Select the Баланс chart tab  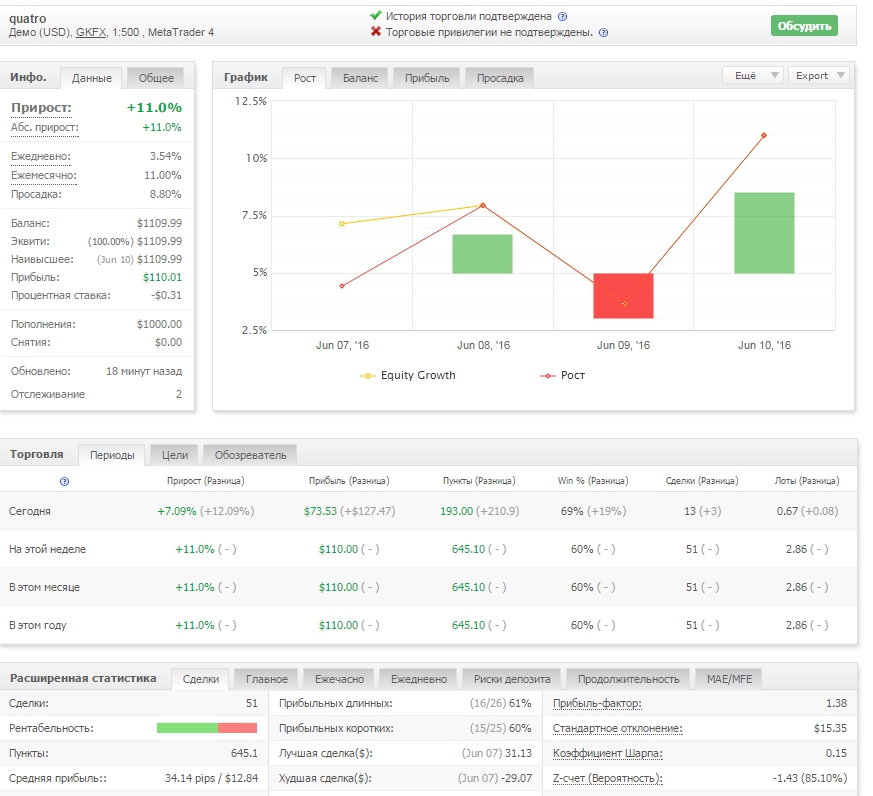pyautogui.click(x=360, y=78)
